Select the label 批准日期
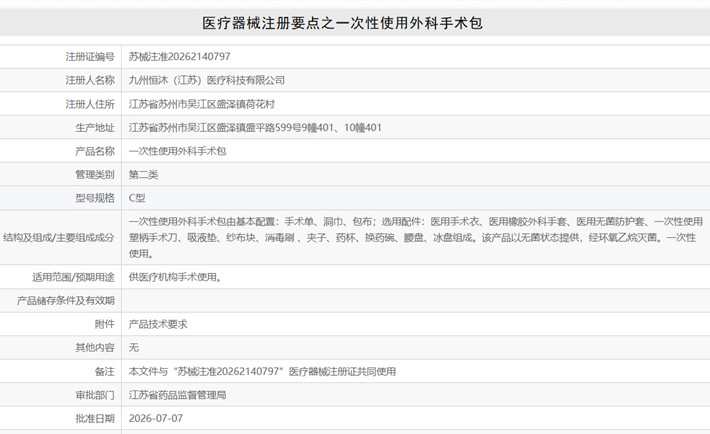This screenshot has width=710, height=434. [95, 419]
